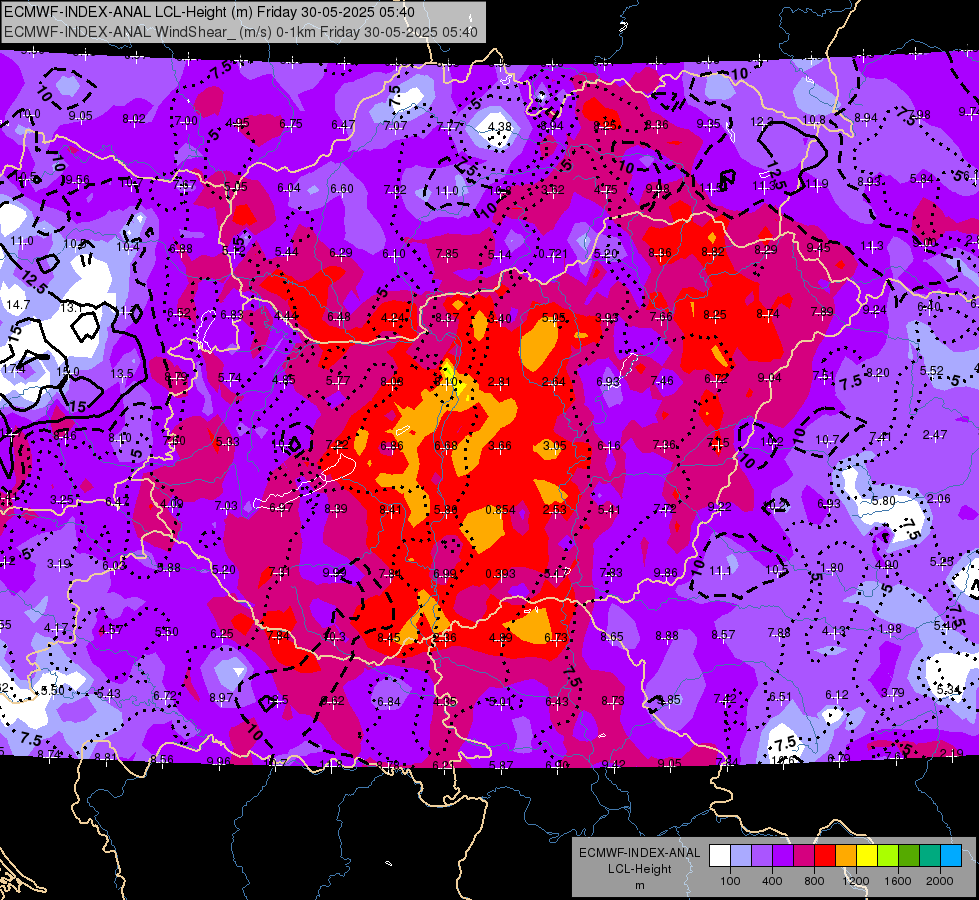Click the legend value label 2000

pos(940,881)
